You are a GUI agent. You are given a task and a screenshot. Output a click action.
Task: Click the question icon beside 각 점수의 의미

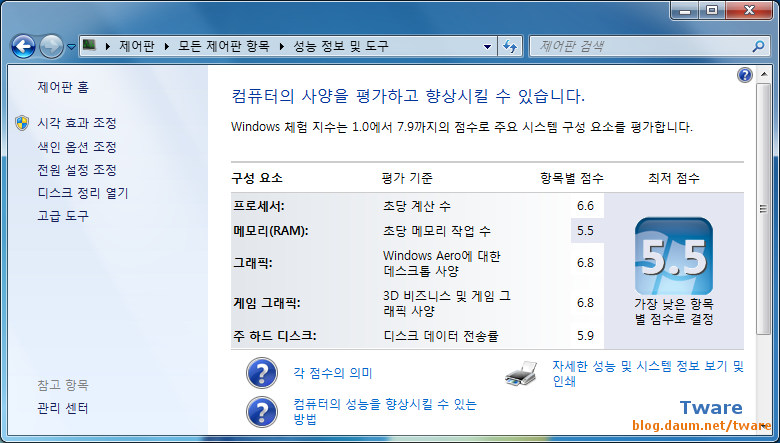click(262, 373)
